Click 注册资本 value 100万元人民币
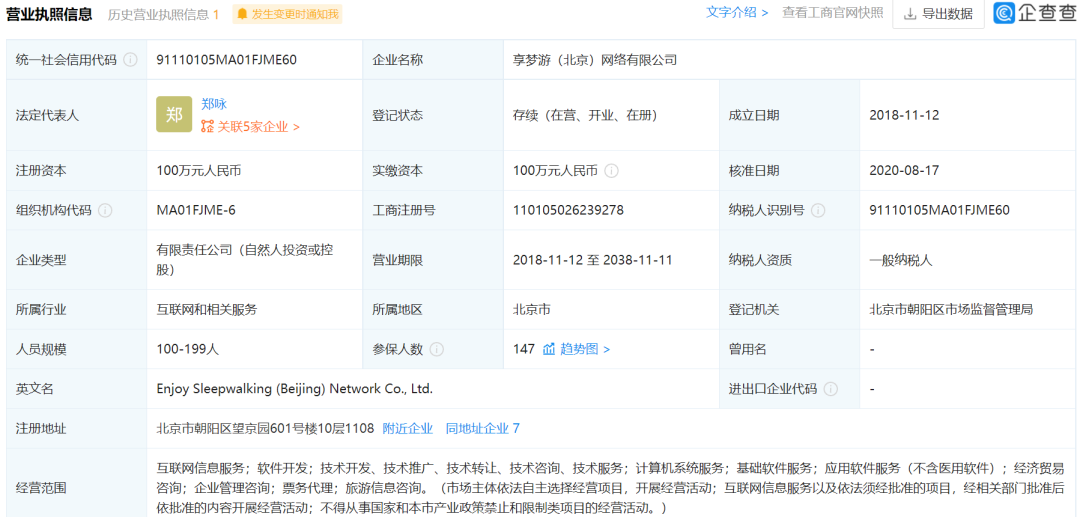The height and width of the screenshot is (517, 1080). (198, 171)
